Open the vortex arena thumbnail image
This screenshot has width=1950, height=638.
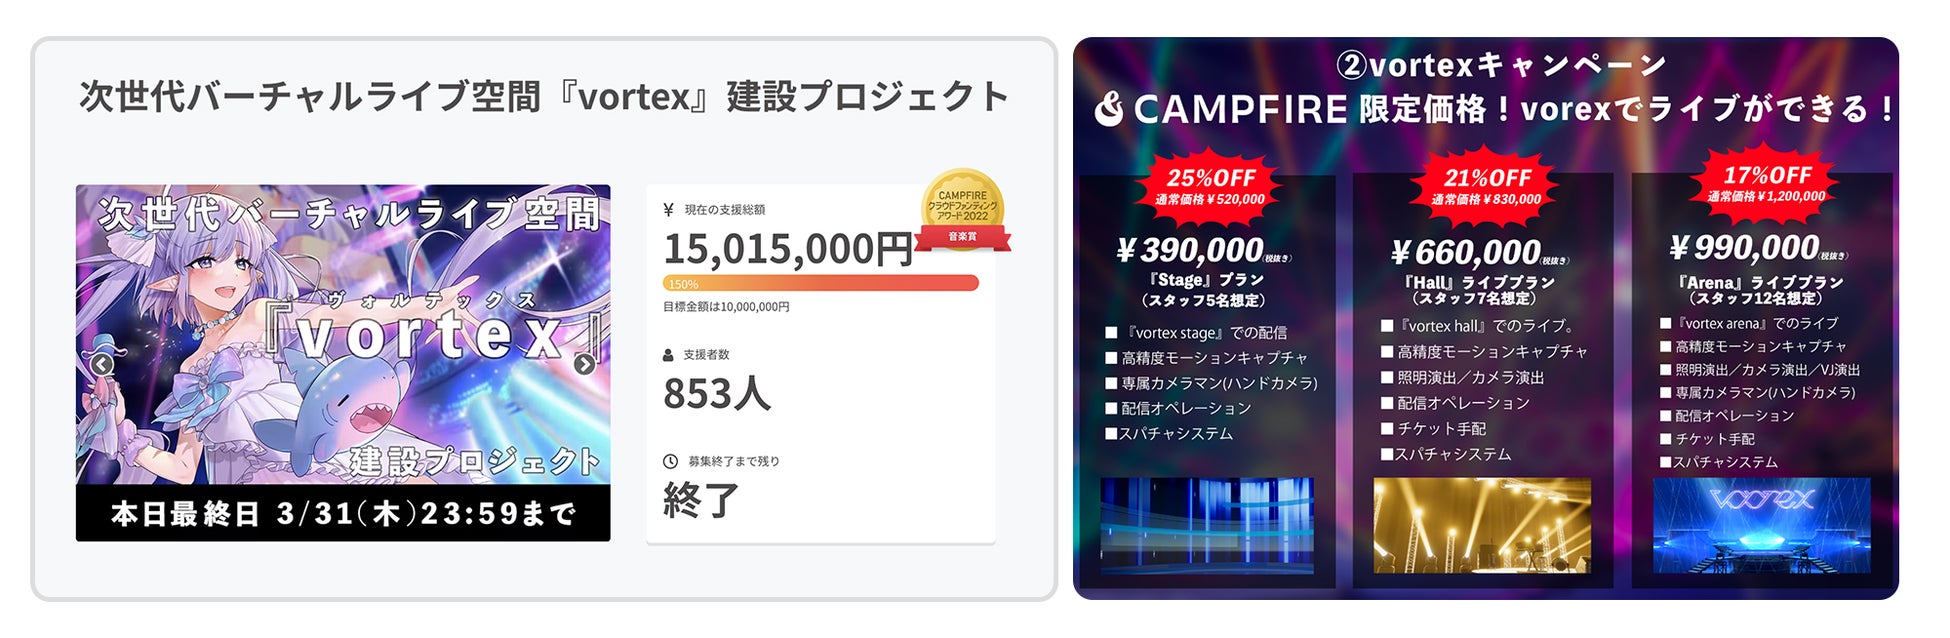tap(1761, 525)
